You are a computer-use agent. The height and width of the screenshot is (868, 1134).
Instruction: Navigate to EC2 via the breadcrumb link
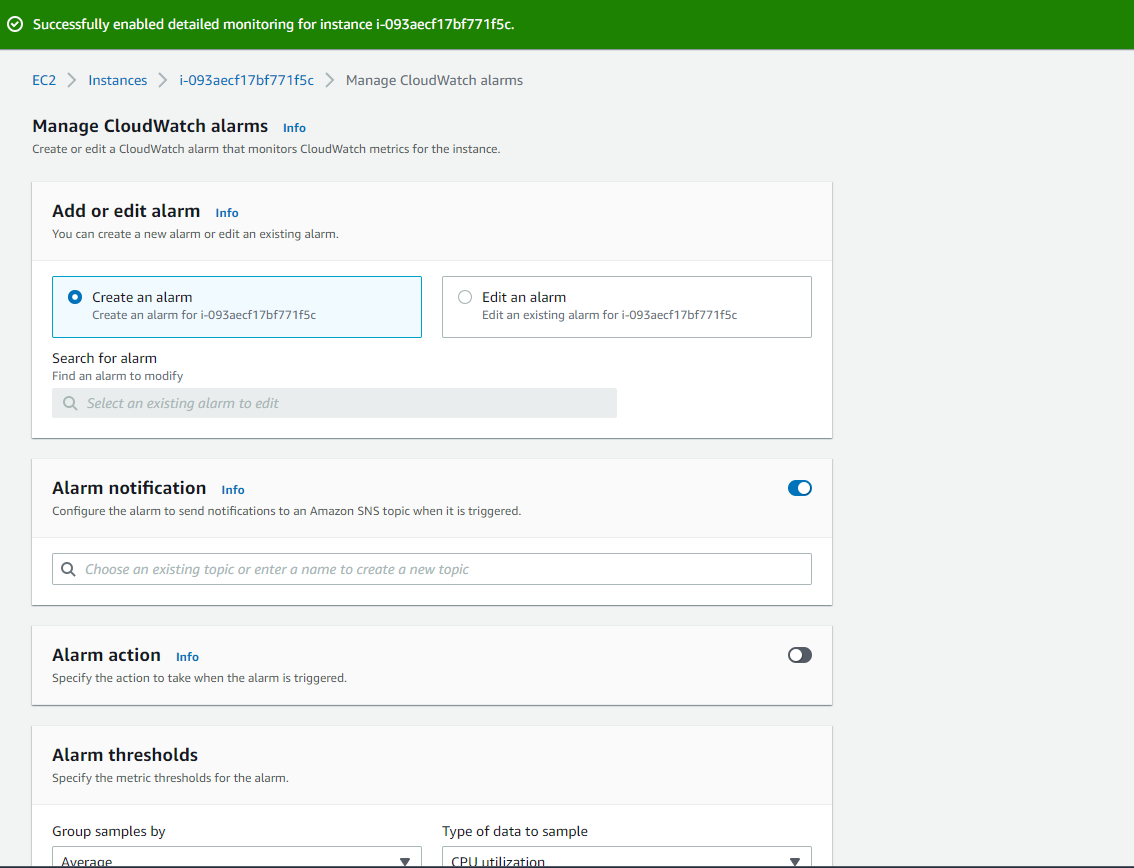coord(43,80)
